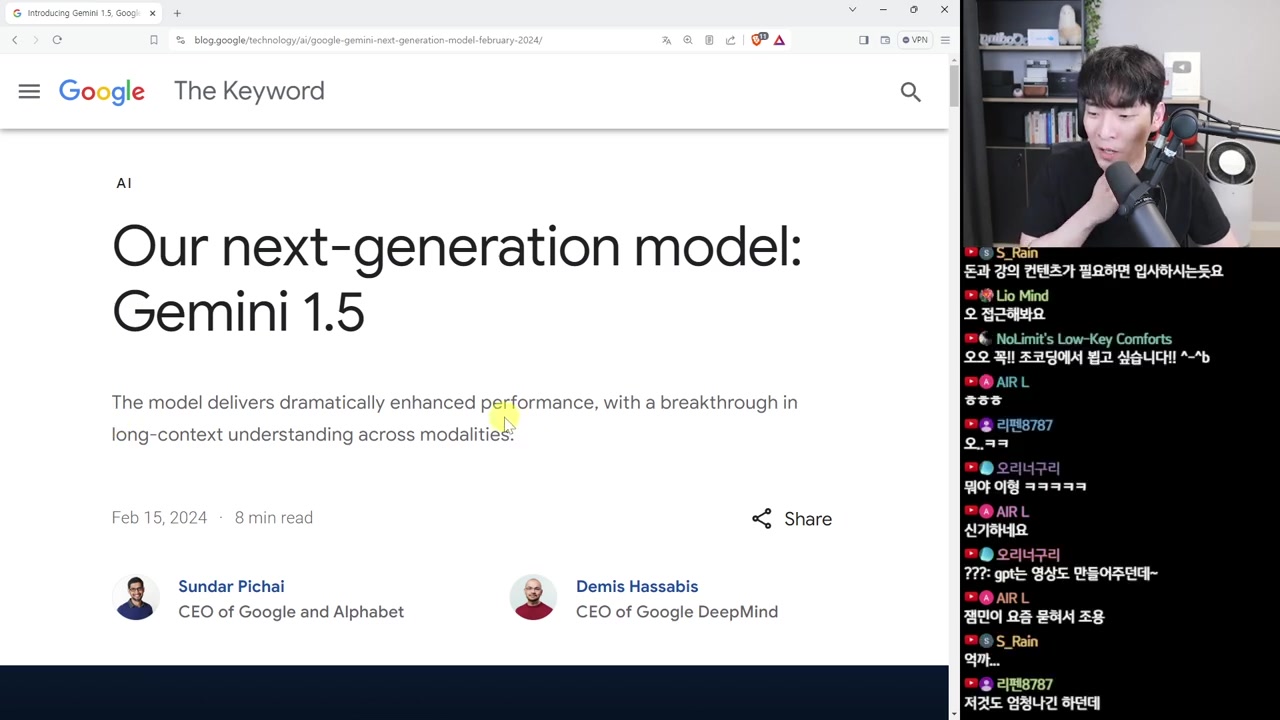Open the Brave Wallet
Image resolution: width=1280 pixels, height=720 pixels.
point(885,40)
